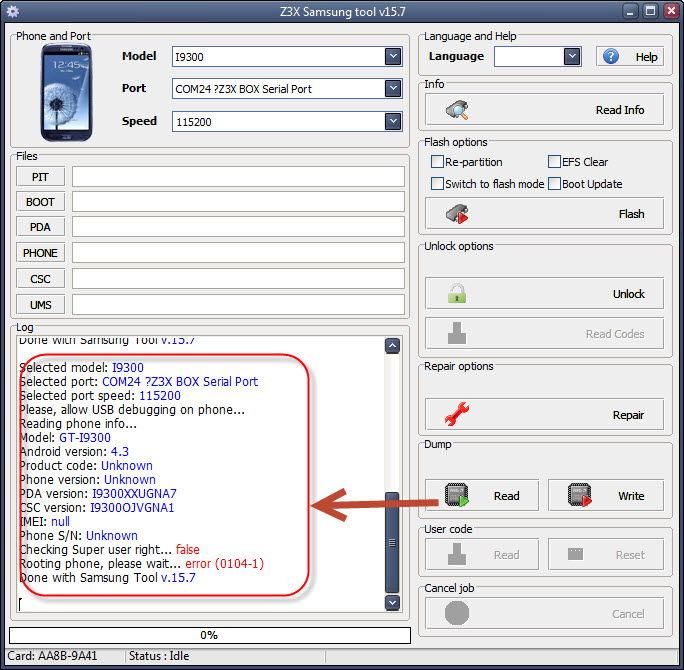Enable the Re-partition checkbox
Image resolution: width=684 pixels, height=670 pixels.
[x=437, y=161]
